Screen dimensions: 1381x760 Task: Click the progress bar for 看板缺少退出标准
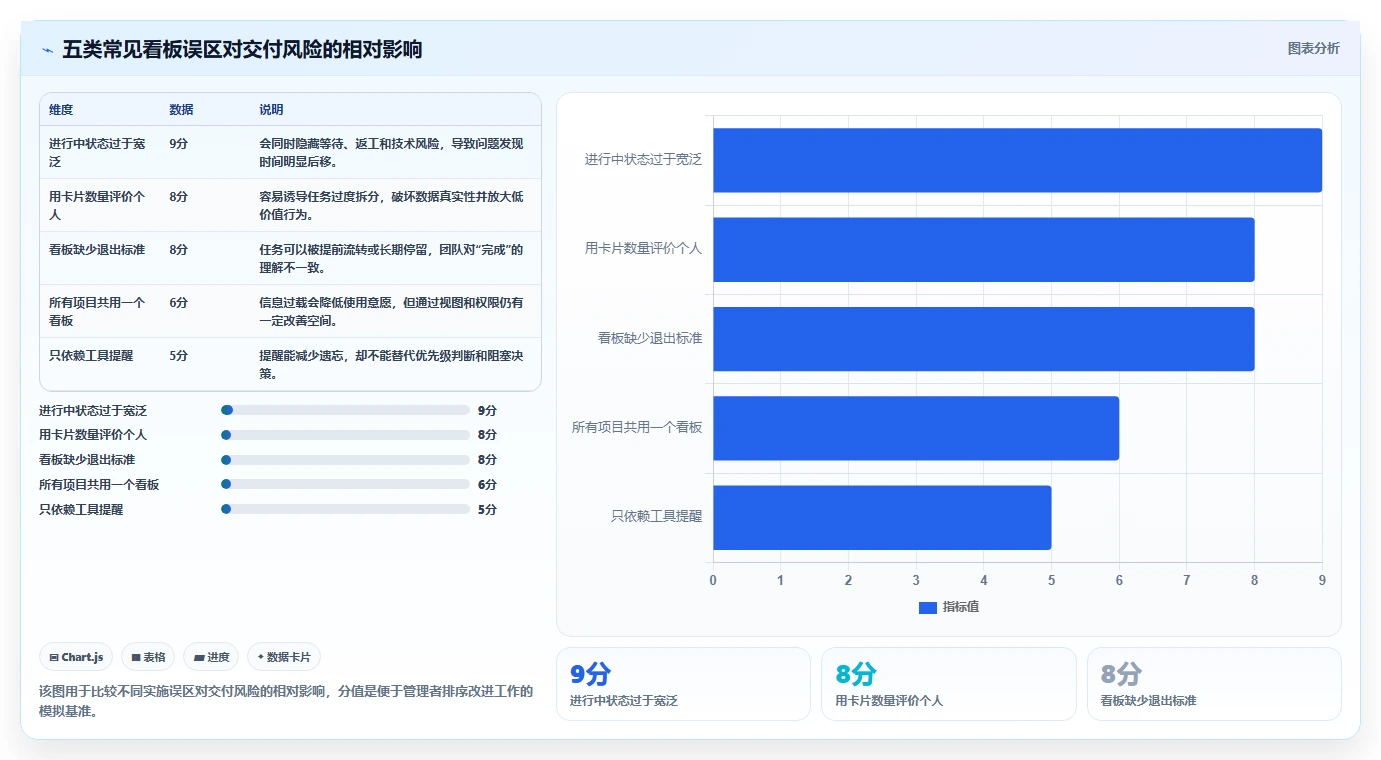pyautogui.click(x=345, y=460)
